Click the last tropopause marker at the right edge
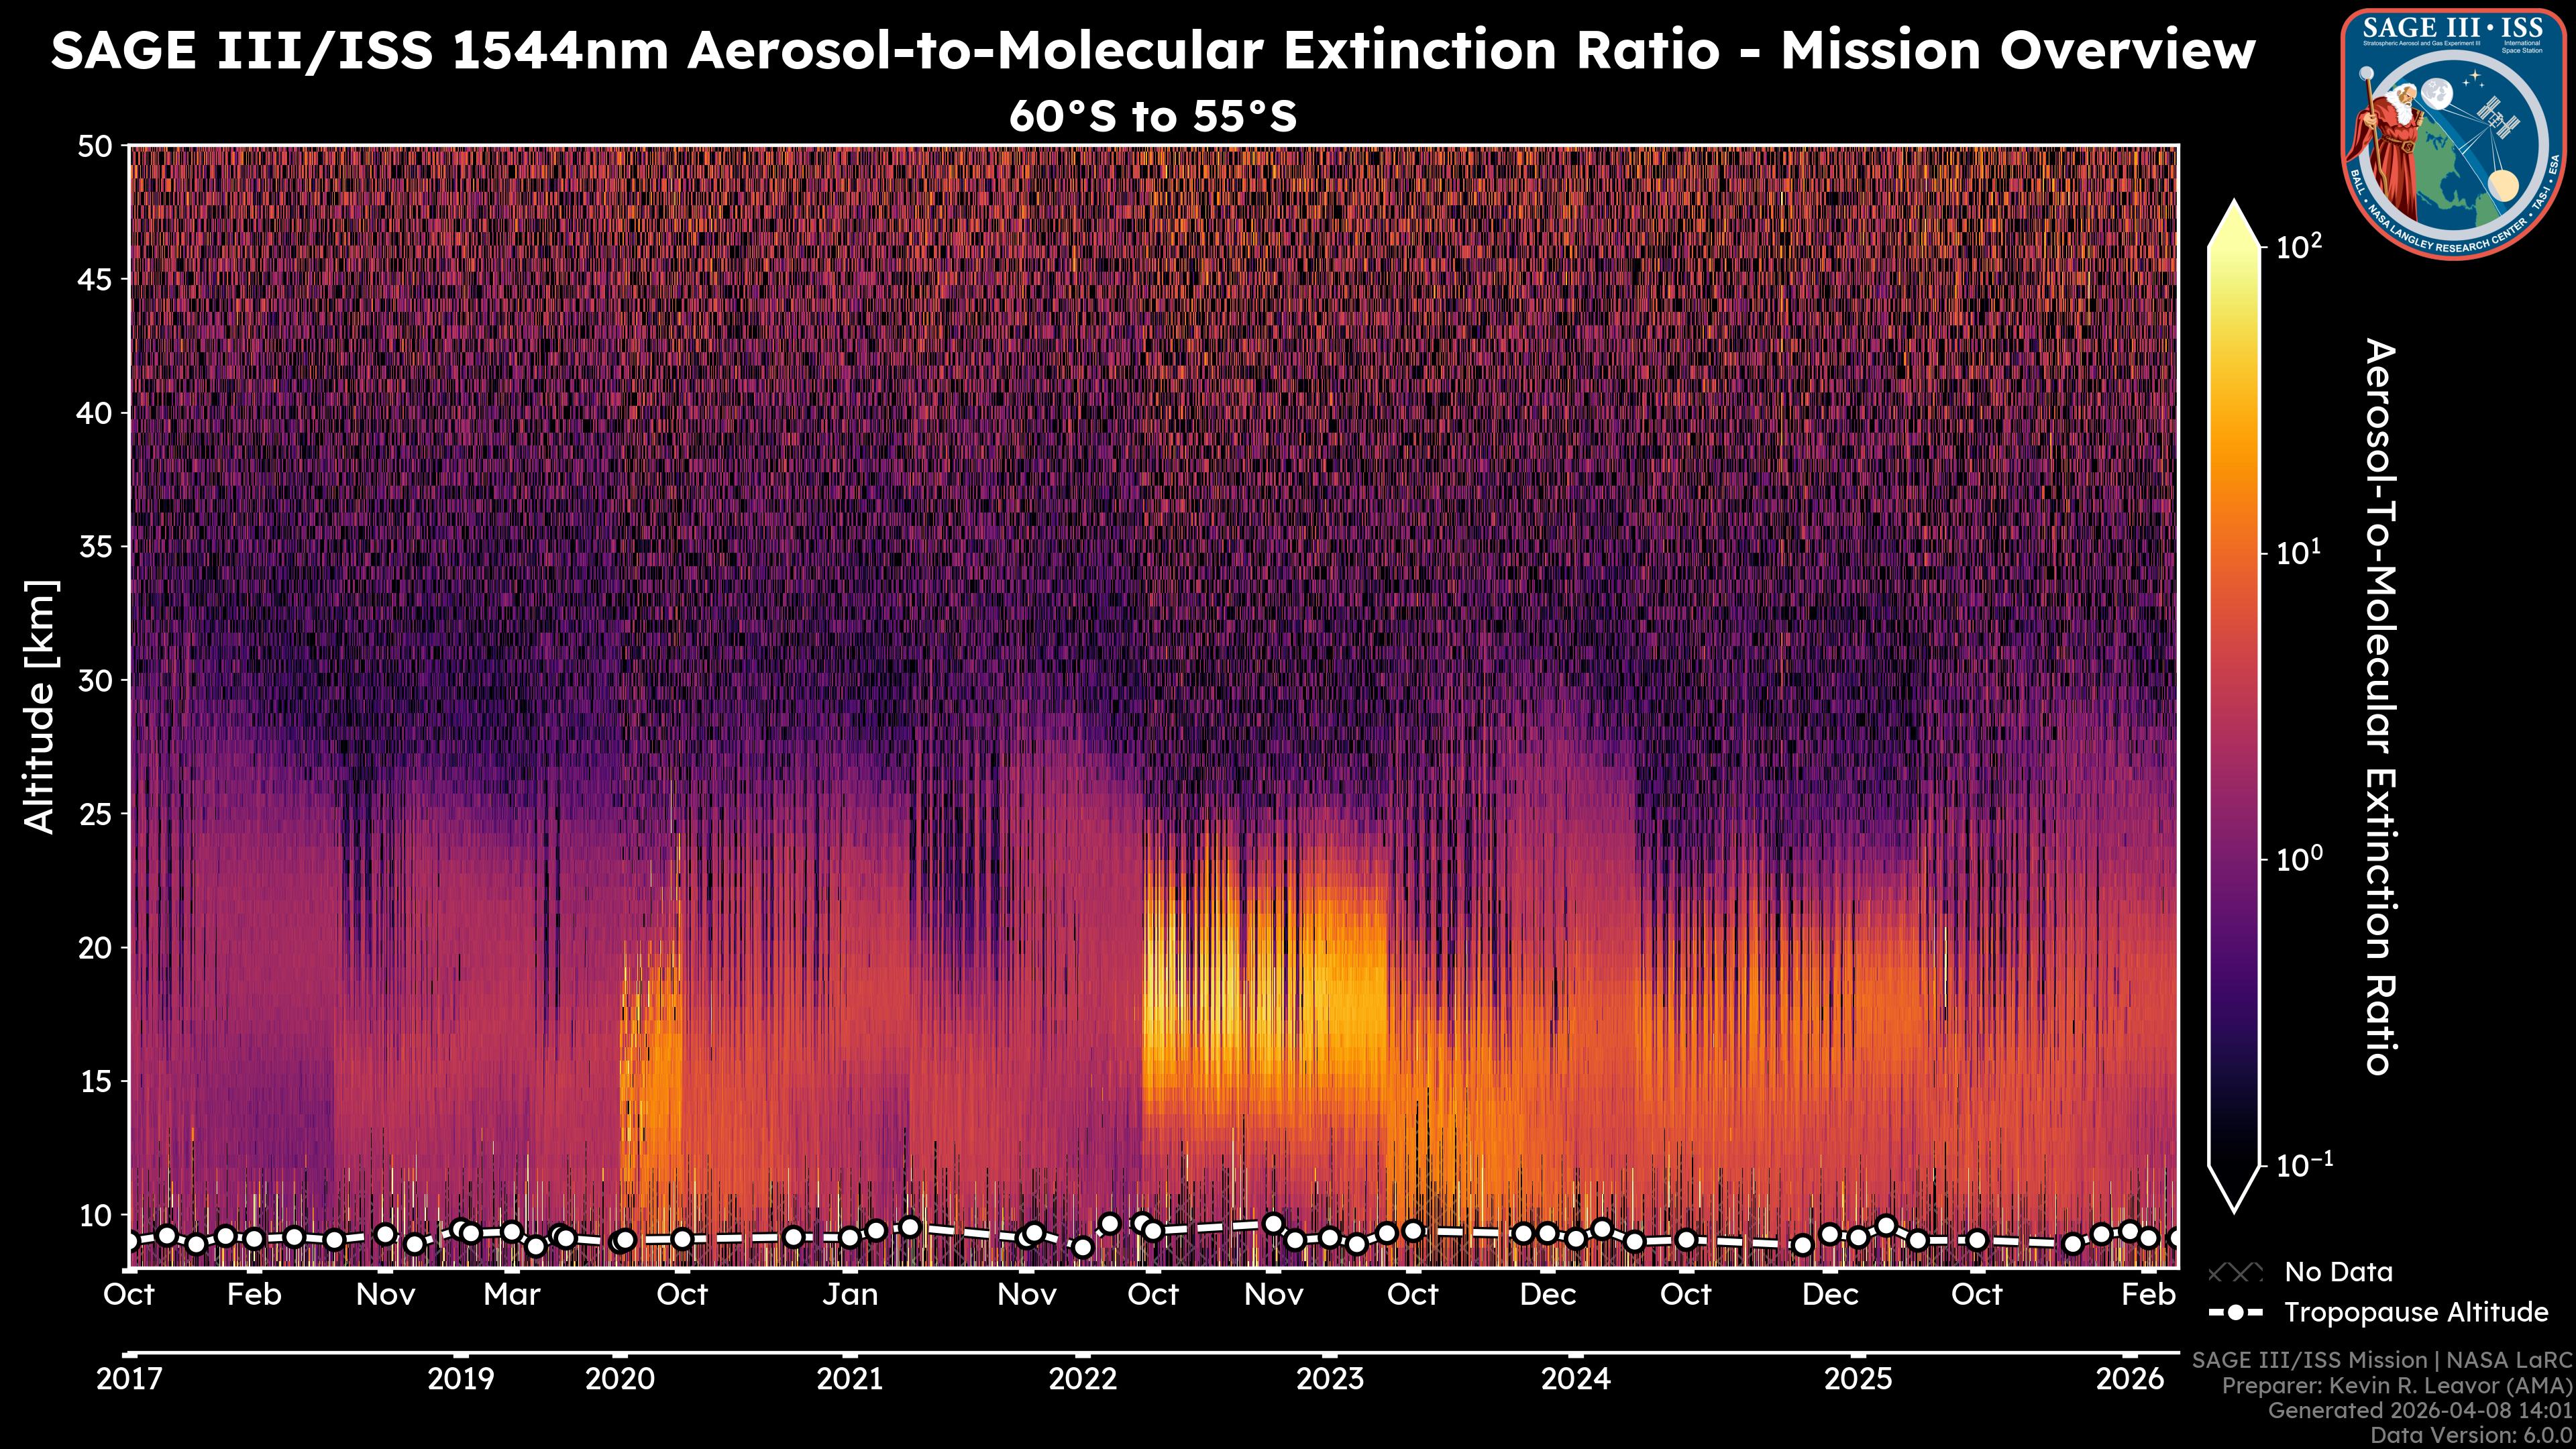2576x1449 pixels. point(2176,1238)
